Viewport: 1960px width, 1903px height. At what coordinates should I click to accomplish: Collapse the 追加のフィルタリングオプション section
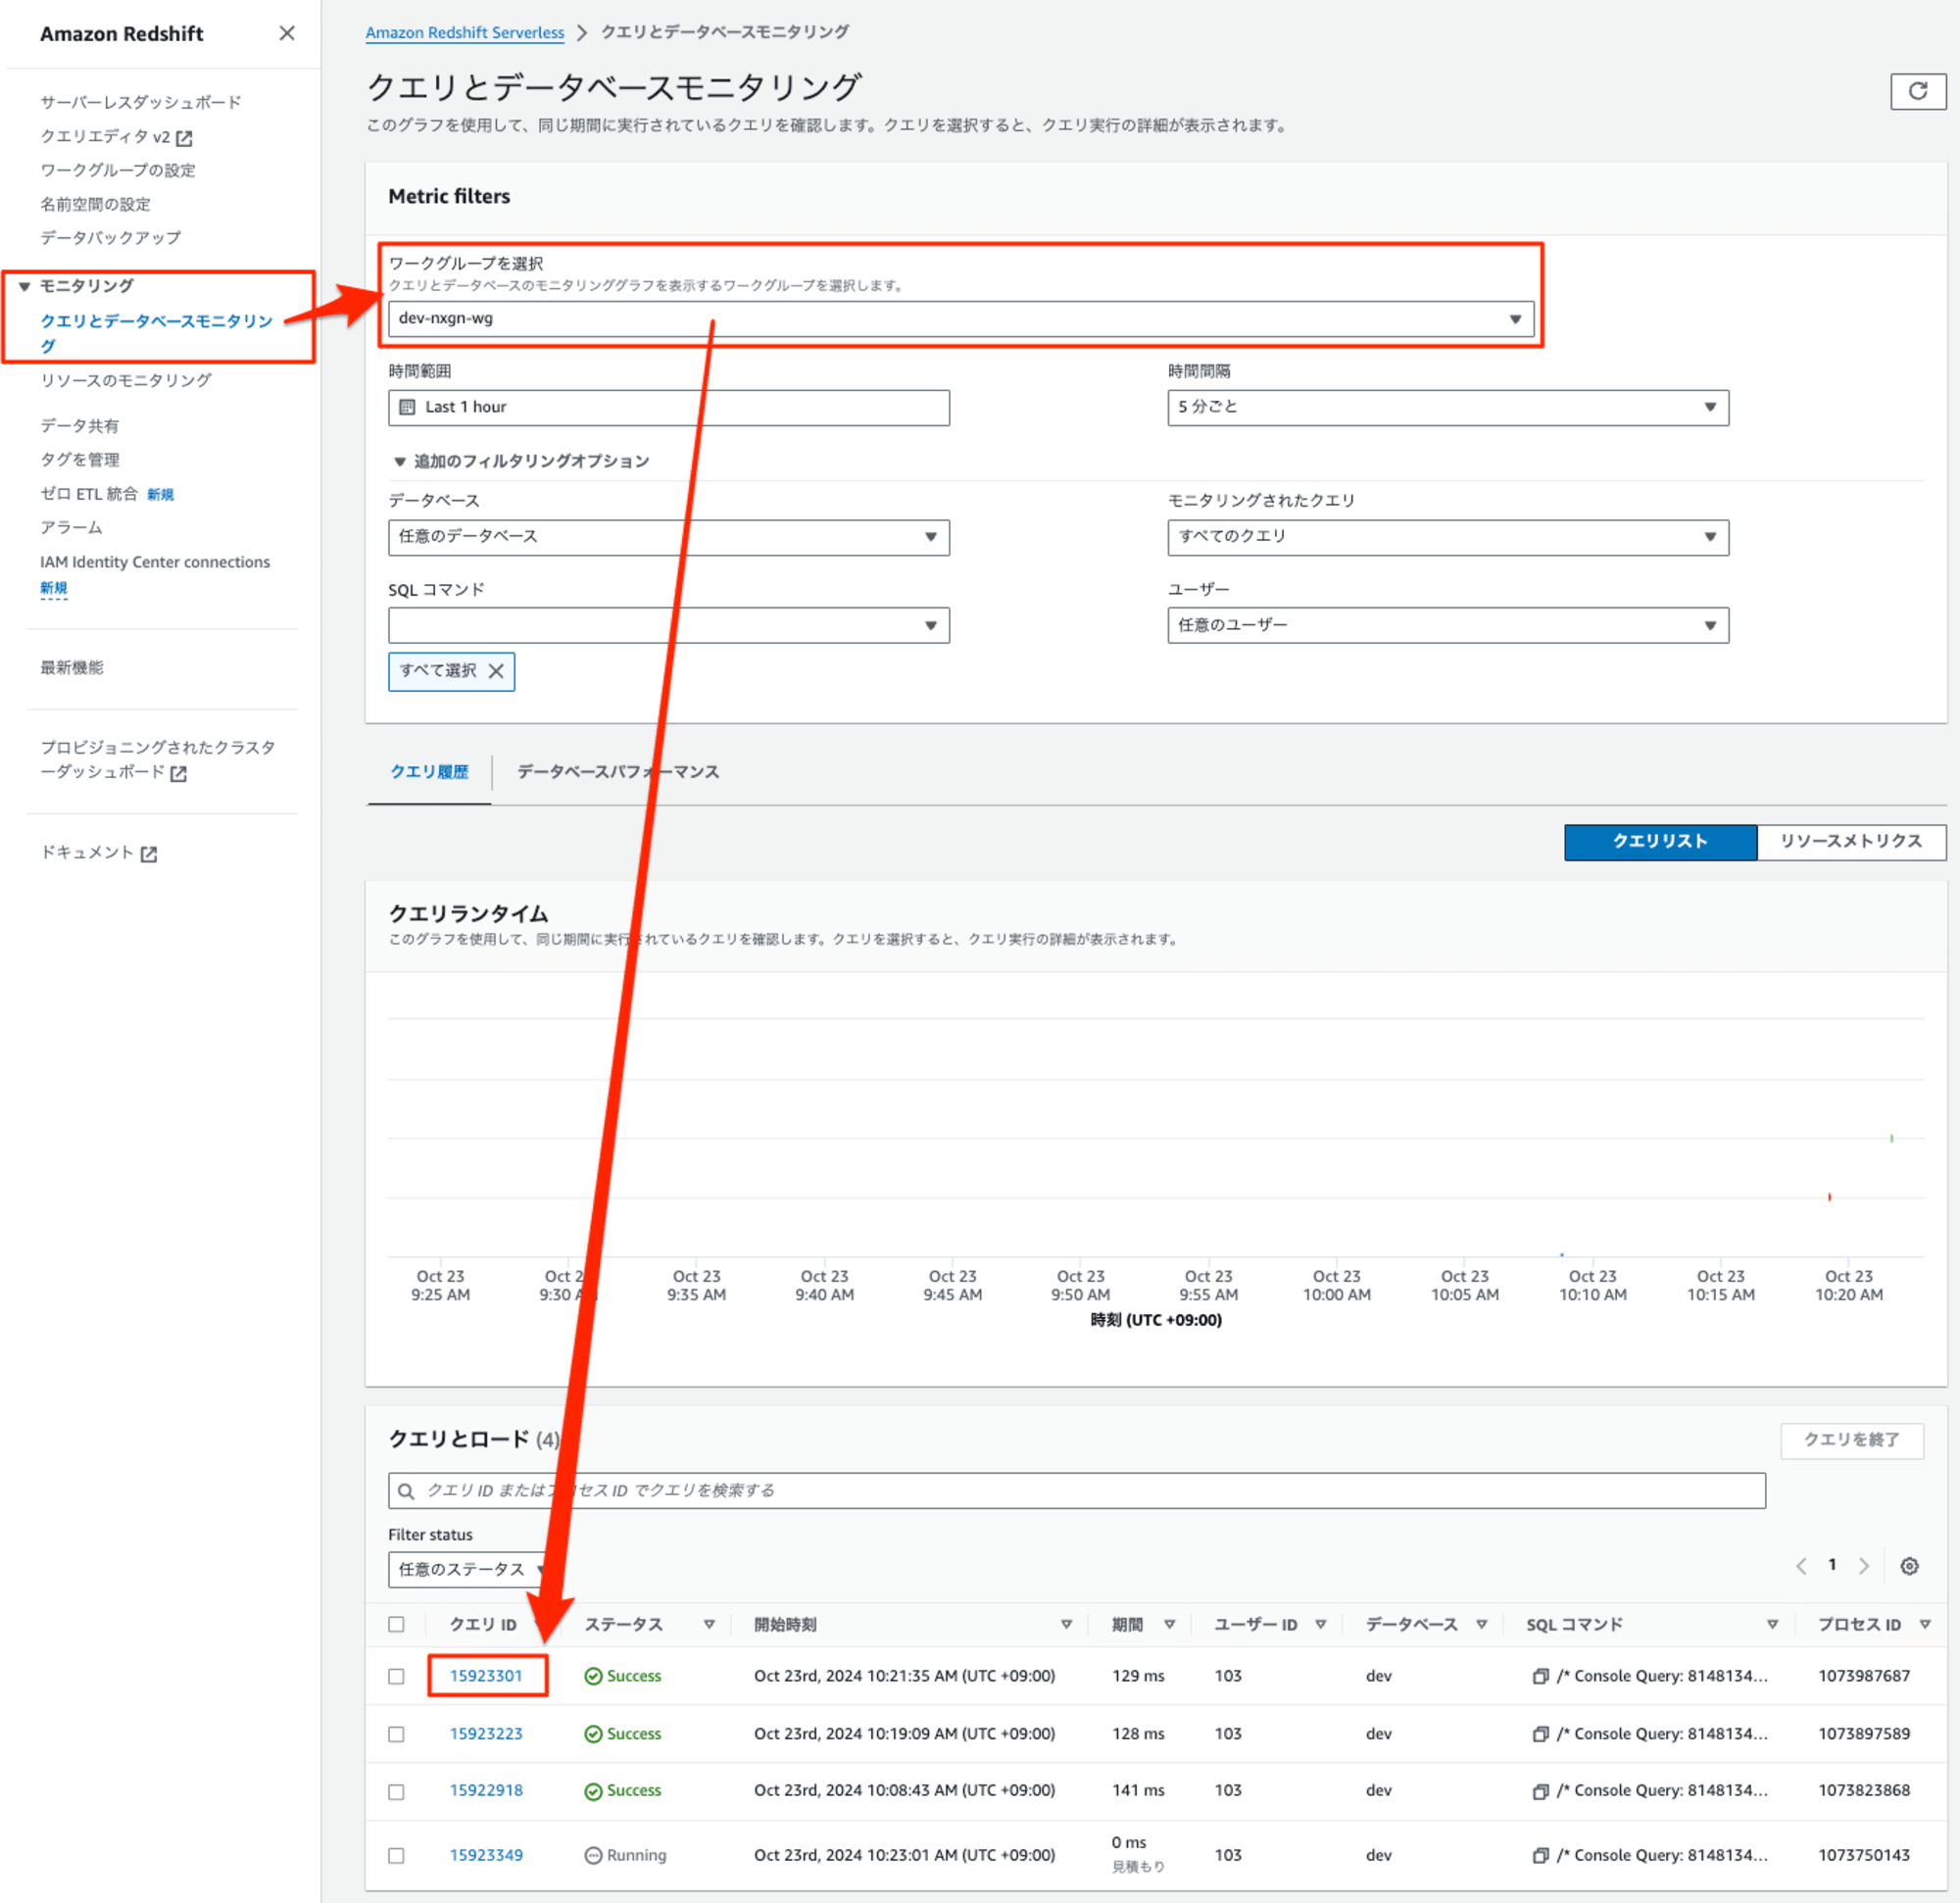[521, 461]
